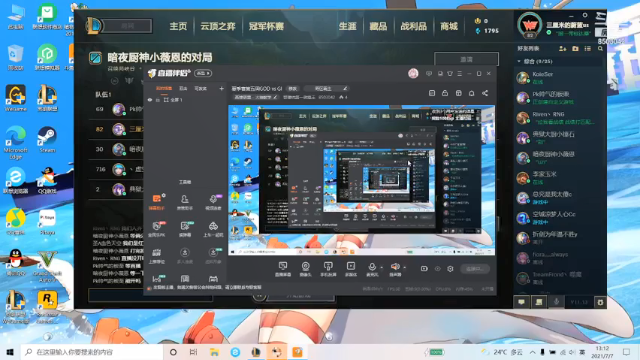Viewport: 640px width, 360px height.
Task: Open the missions icon below friends list
Action: 539,302
